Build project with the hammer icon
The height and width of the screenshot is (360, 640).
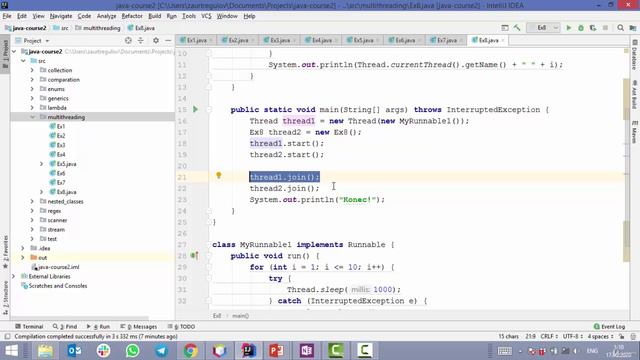517,28
